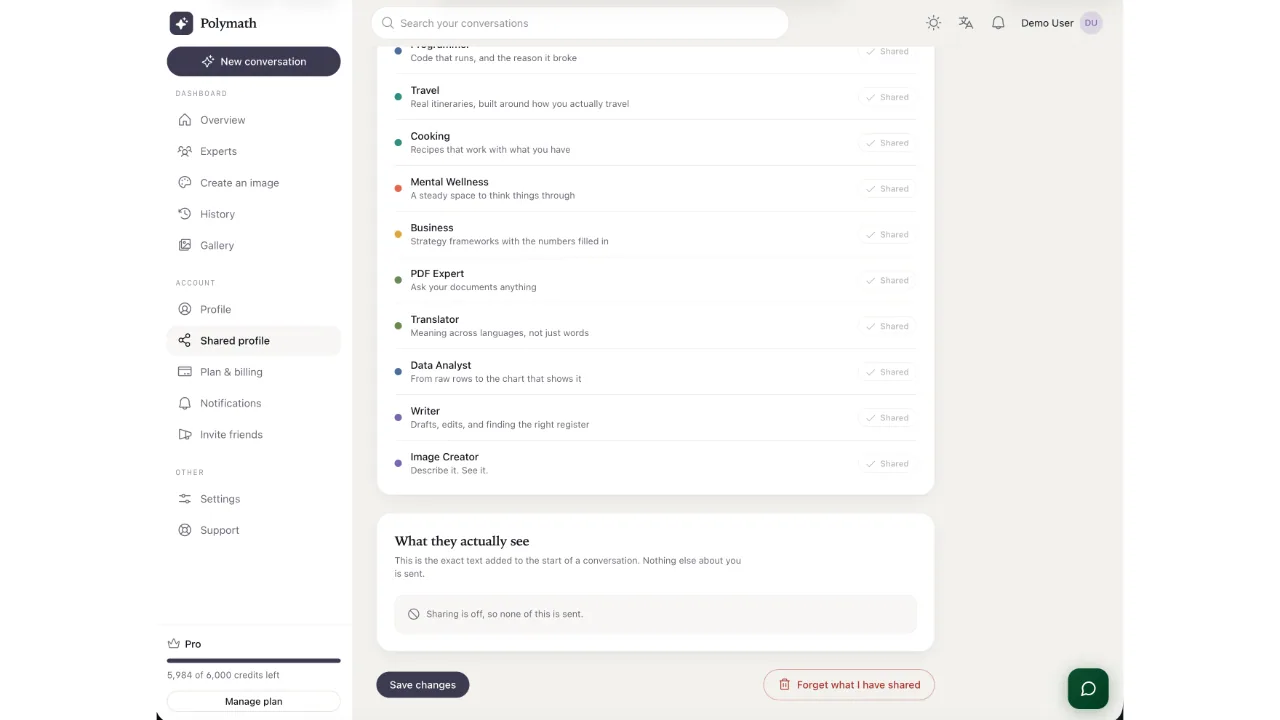Click the Polymath logo icon

181,23
